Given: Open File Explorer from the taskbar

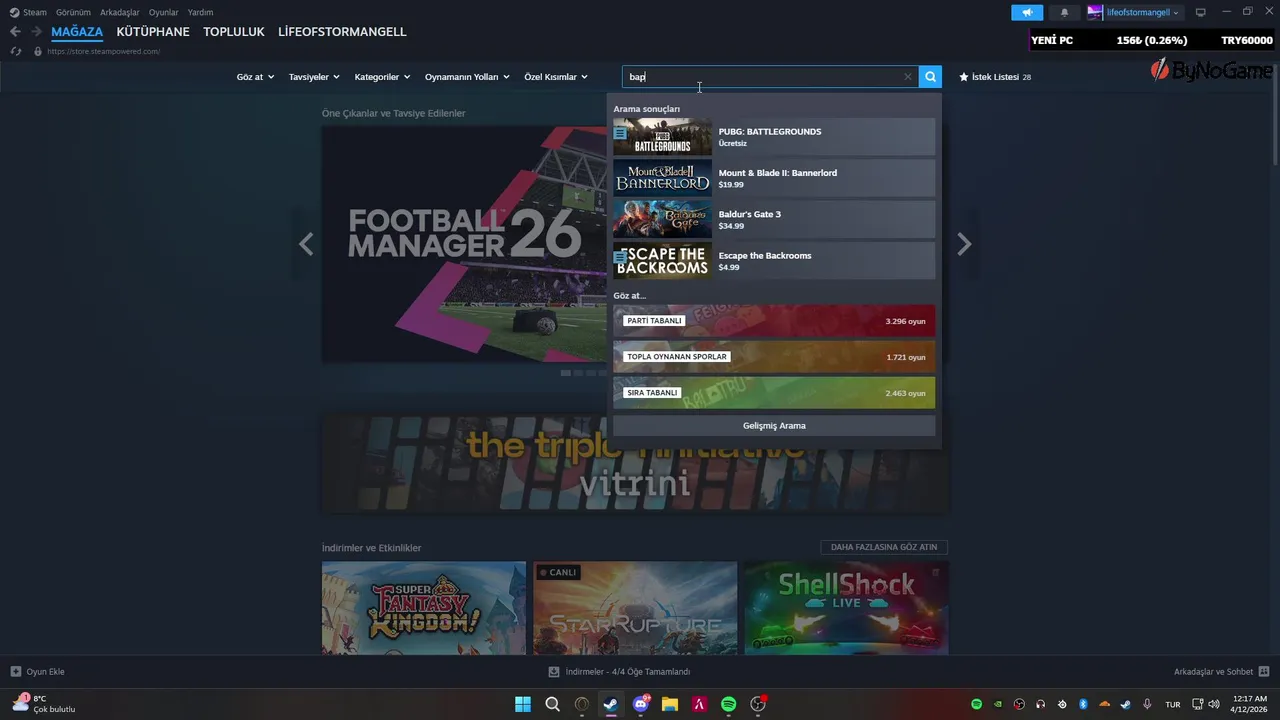Looking at the screenshot, I should [669, 704].
